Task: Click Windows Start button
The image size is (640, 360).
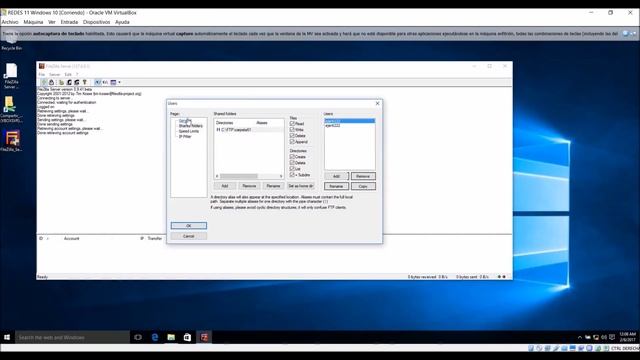Action: 7,337
